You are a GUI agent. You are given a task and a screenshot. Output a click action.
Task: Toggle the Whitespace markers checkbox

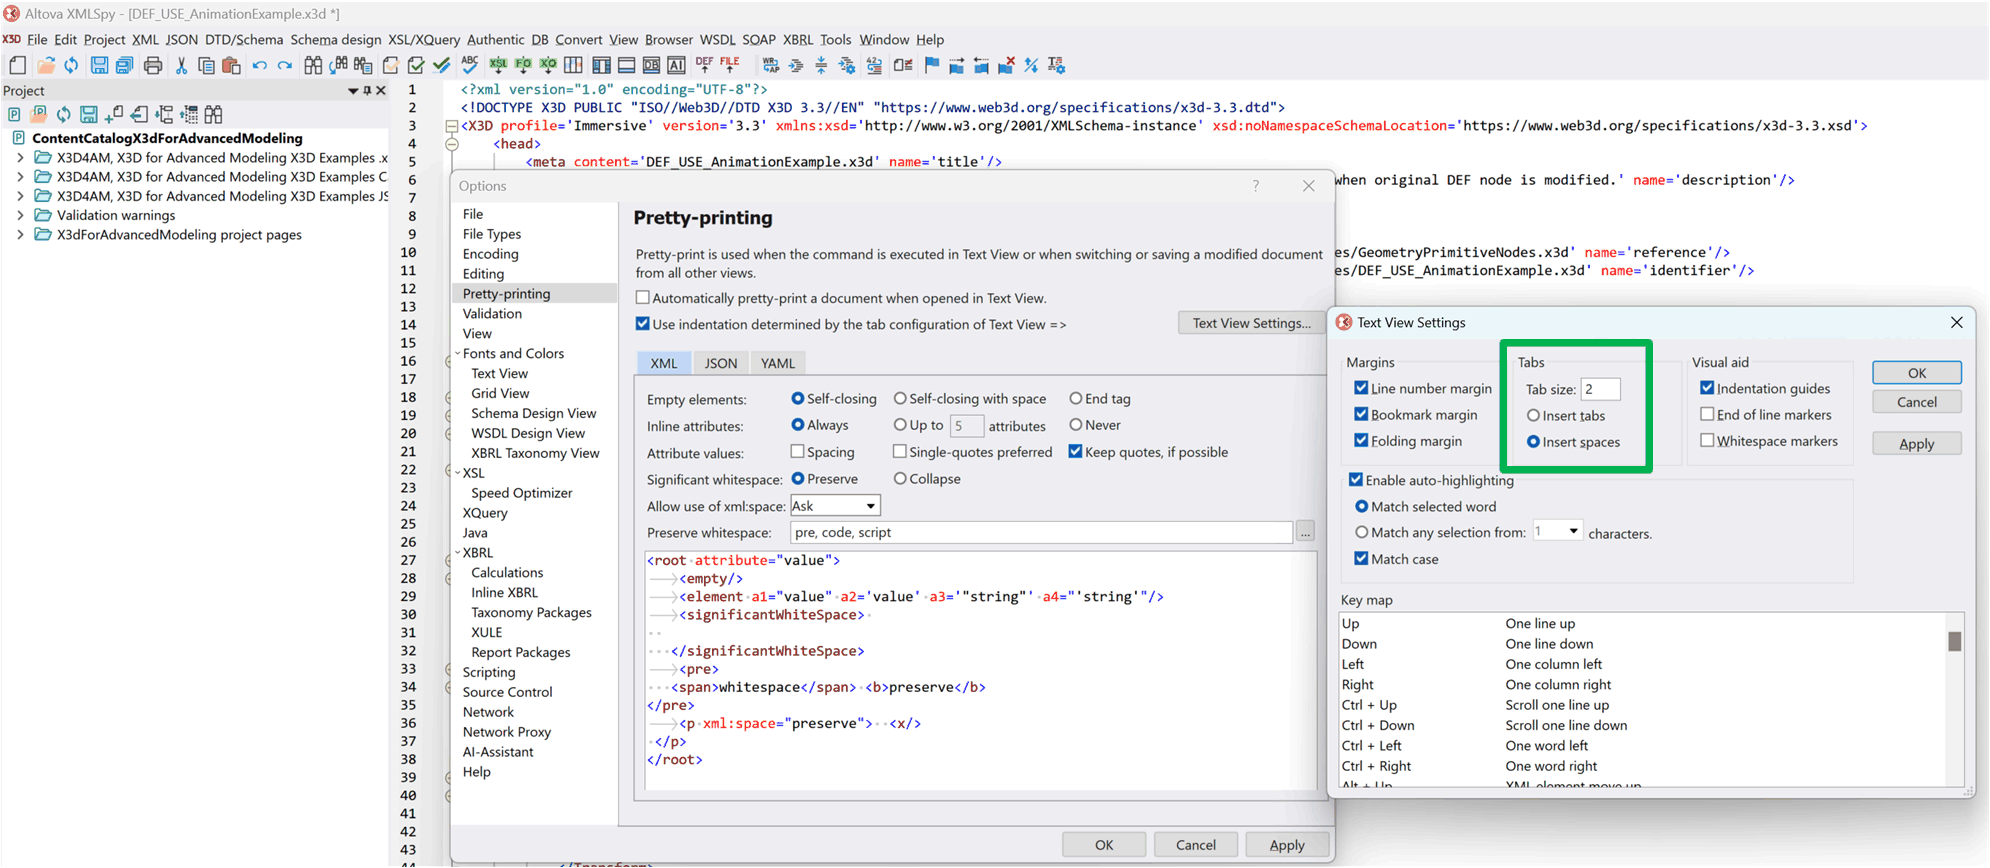[x=1707, y=441]
